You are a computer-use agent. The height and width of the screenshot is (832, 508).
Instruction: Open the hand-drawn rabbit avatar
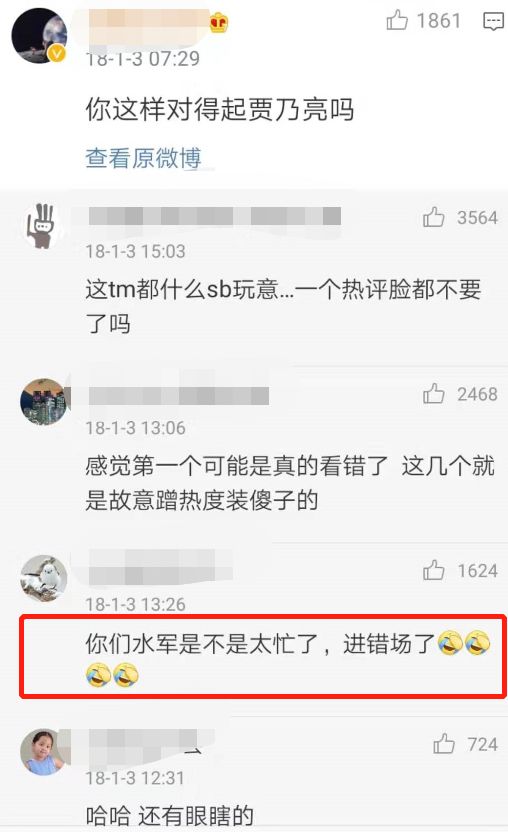[x=44, y=226]
